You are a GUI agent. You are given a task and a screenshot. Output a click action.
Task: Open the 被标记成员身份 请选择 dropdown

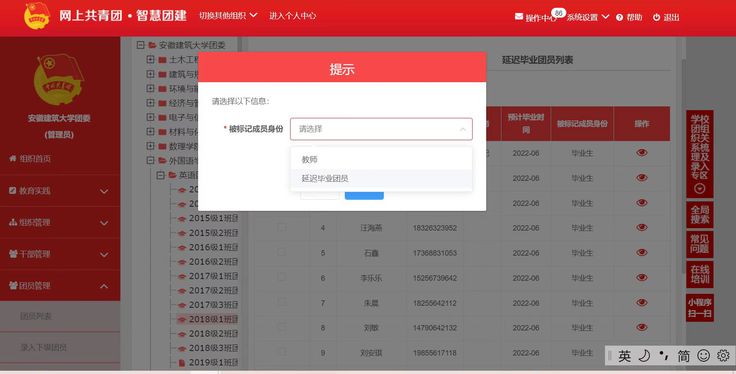(x=381, y=129)
